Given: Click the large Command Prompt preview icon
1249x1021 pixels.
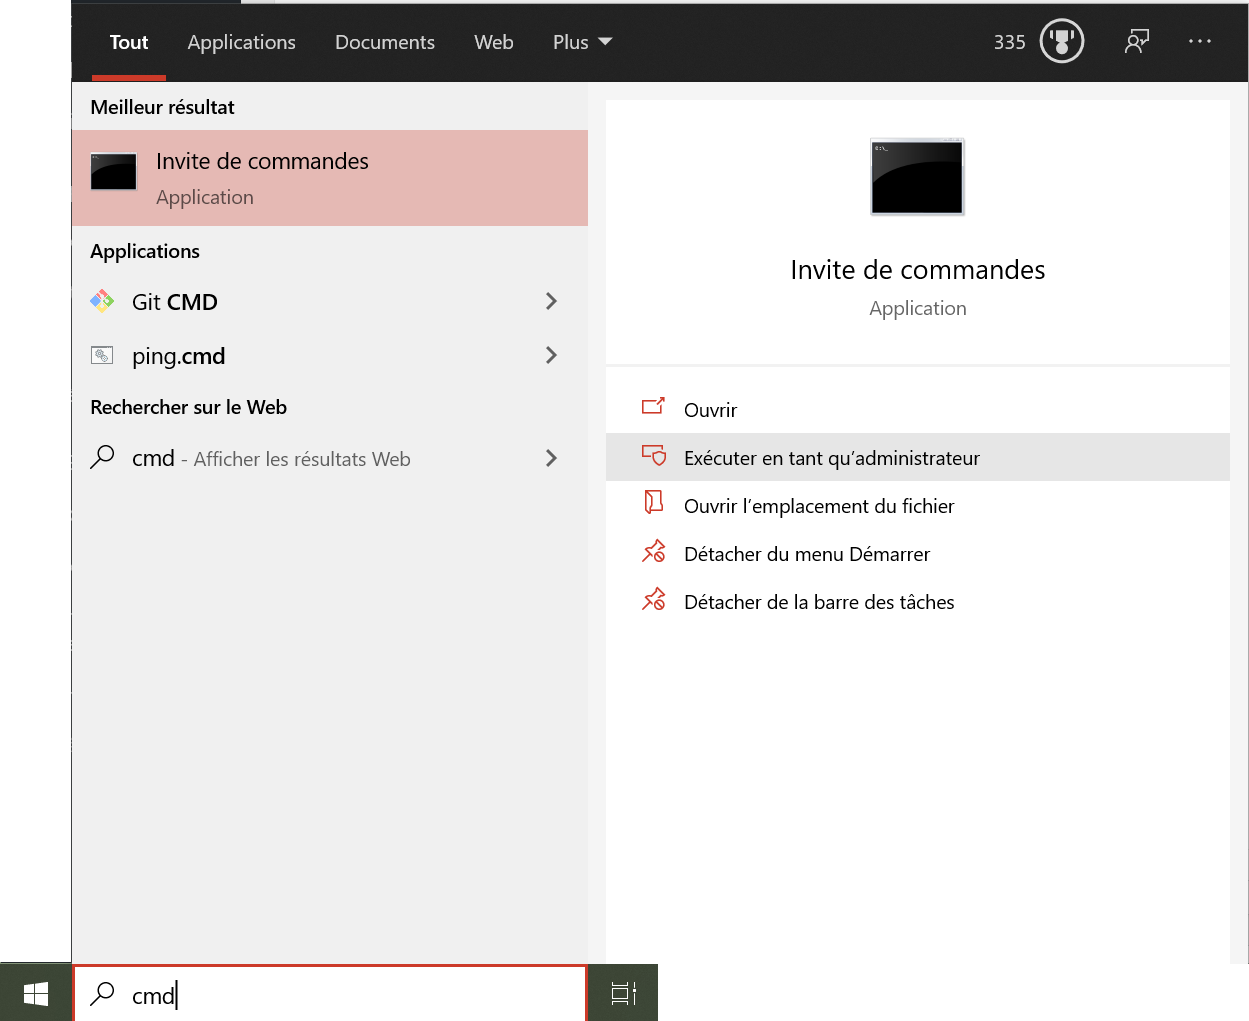Looking at the screenshot, I should pos(917,177).
